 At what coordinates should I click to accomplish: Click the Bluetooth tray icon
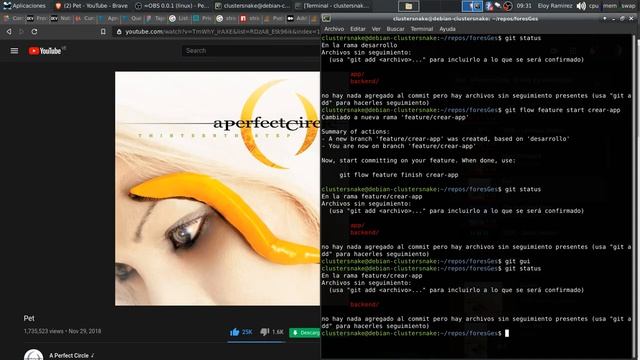click(x=489, y=6)
